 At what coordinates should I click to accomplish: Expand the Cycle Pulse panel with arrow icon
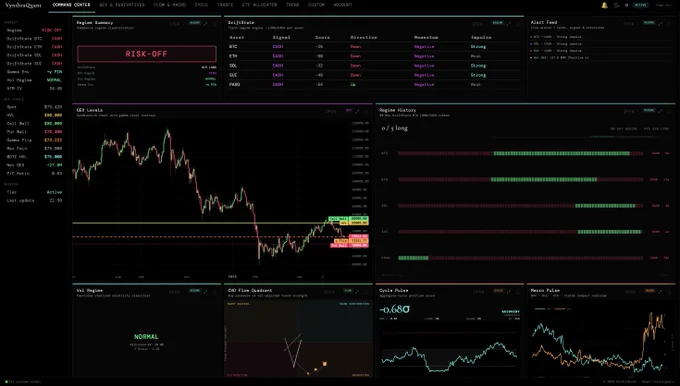(509, 291)
